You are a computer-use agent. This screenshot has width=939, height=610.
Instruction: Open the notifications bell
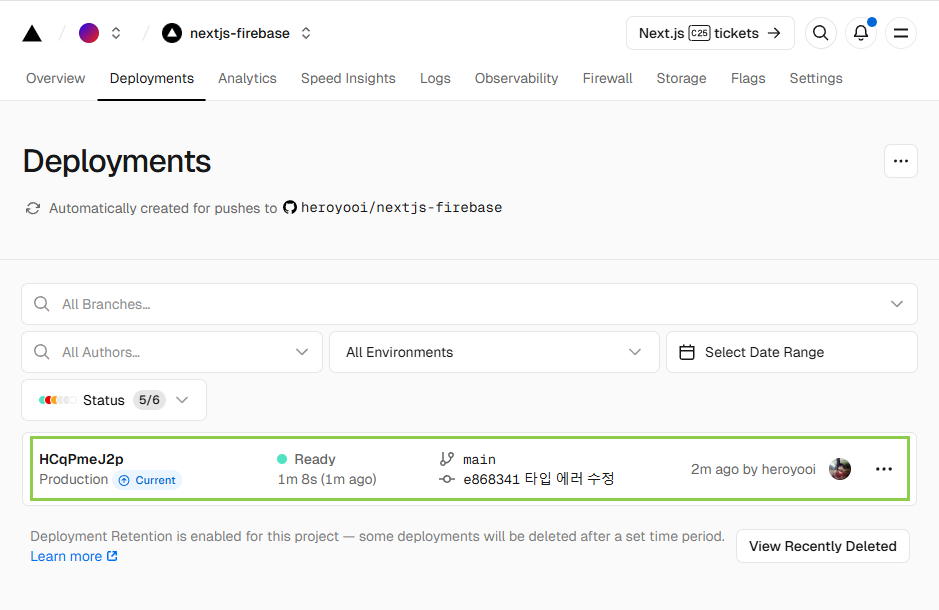(860, 33)
